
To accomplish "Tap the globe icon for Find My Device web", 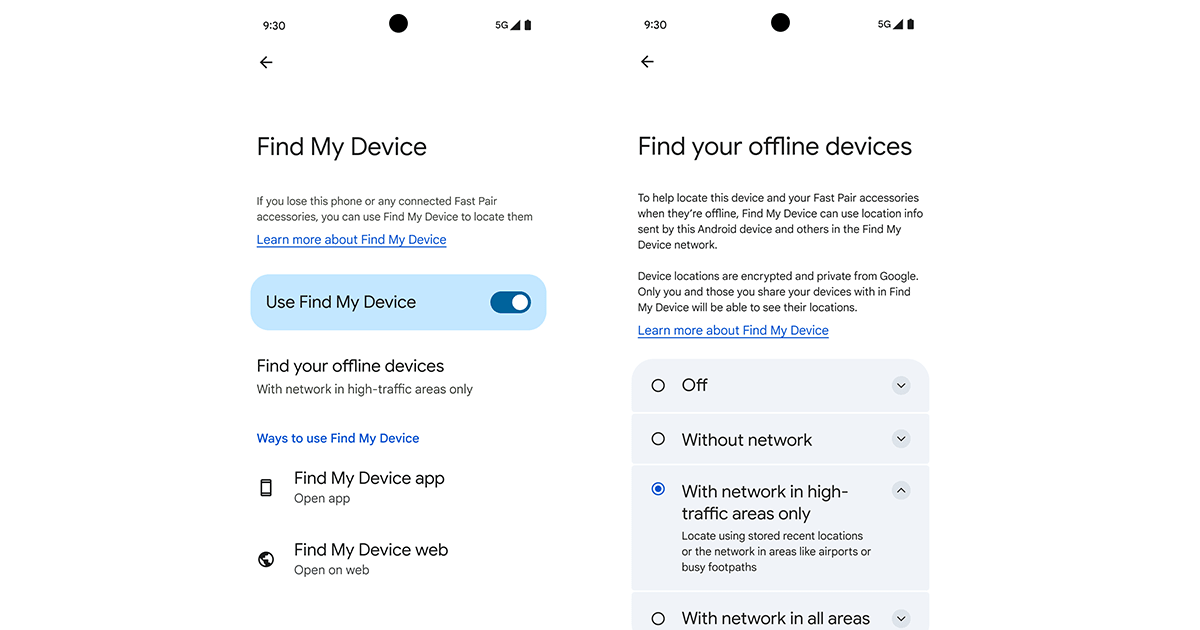I will point(265,559).
